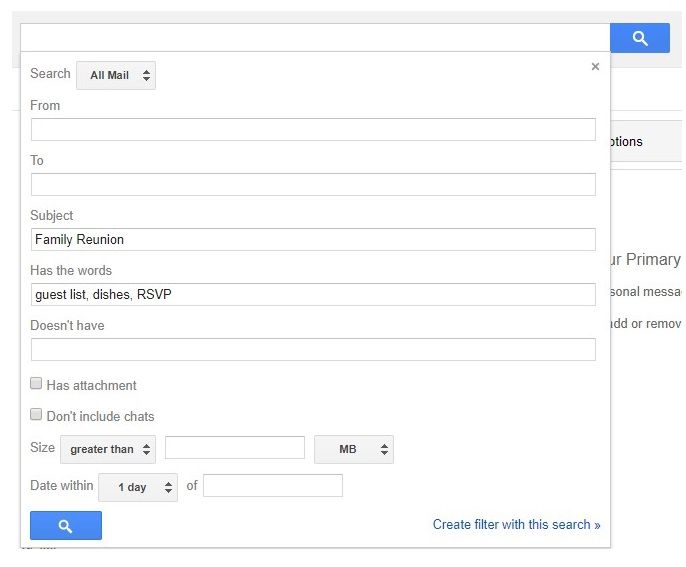686x567 pixels.
Task: Close the advanced search panel with the X
Action: [x=595, y=67]
